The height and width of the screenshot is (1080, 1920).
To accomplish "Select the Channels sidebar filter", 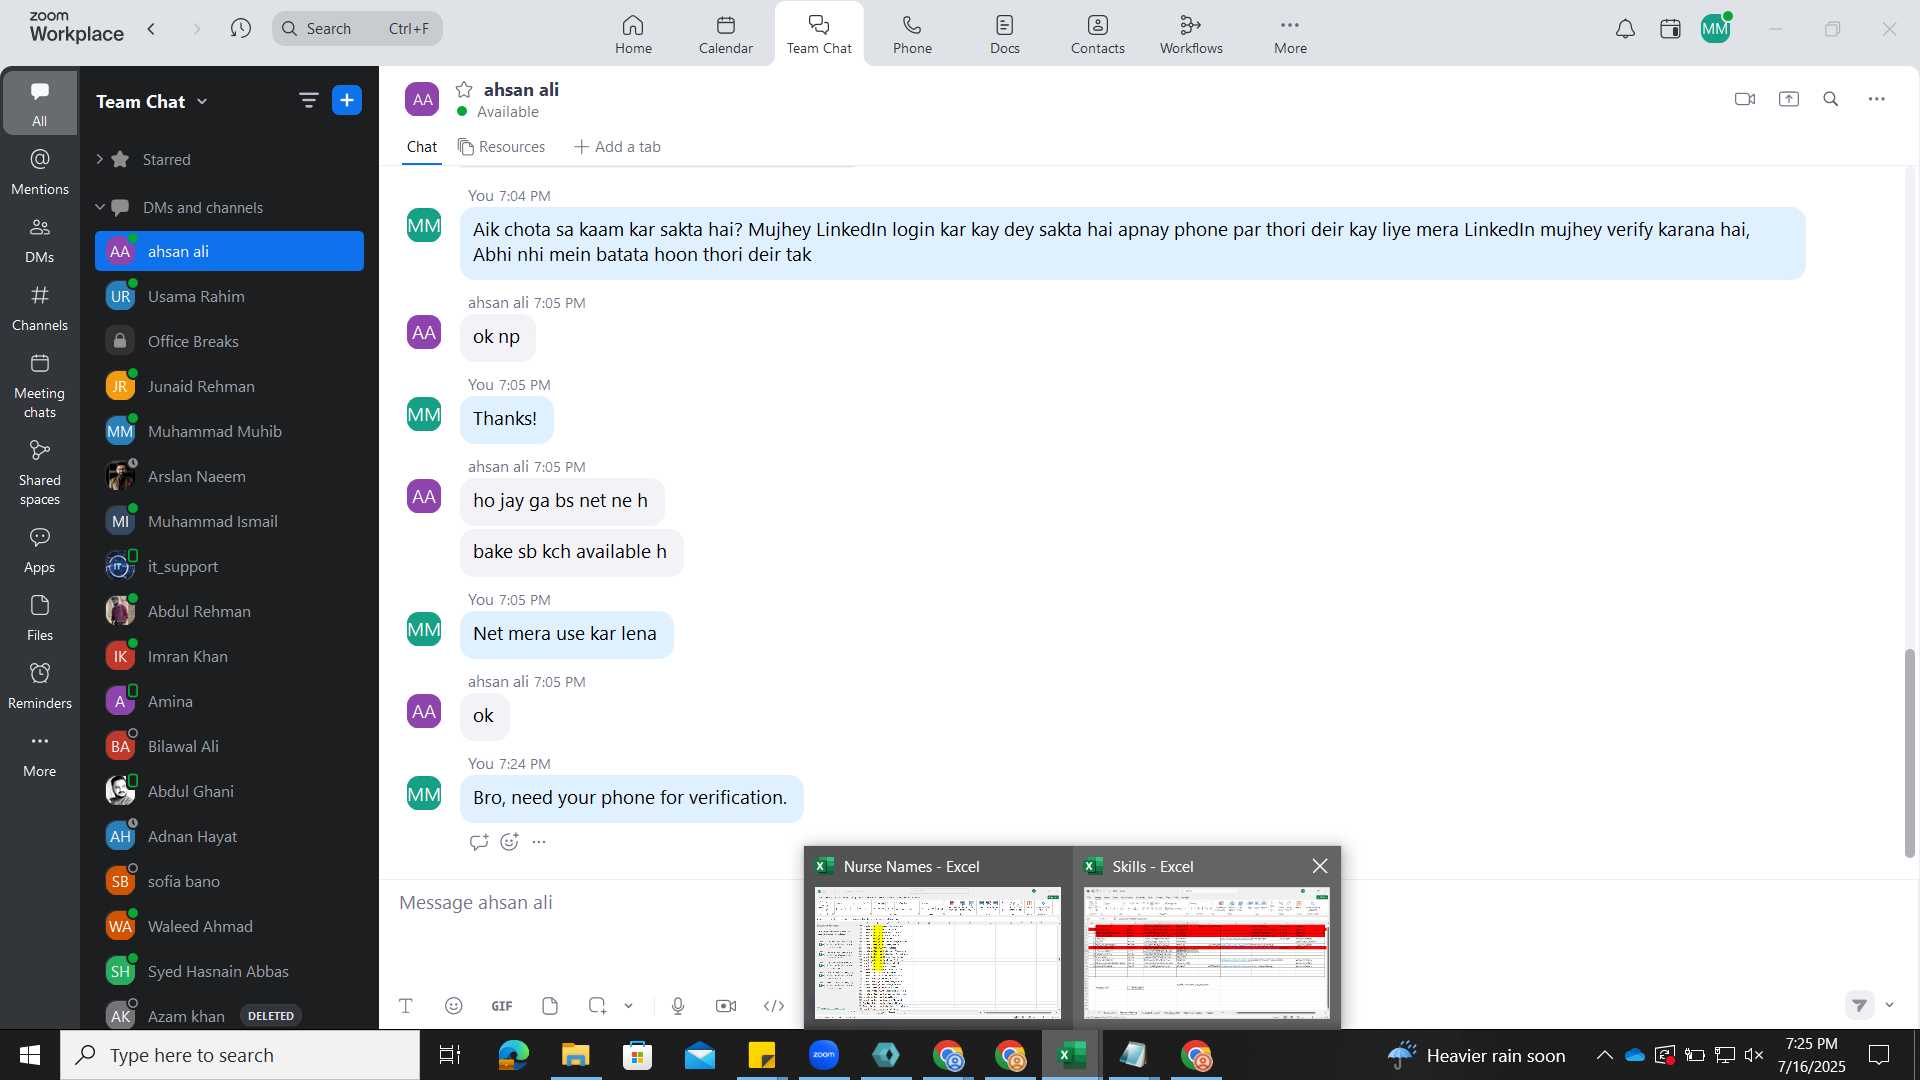I will (40, 308).
